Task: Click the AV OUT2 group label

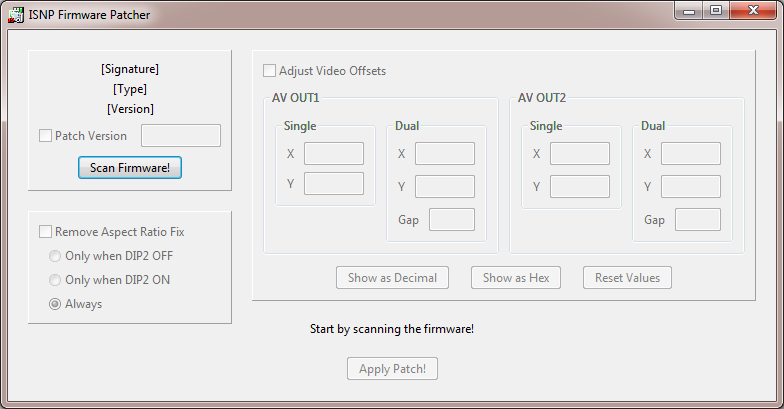Action: [542, 98]
